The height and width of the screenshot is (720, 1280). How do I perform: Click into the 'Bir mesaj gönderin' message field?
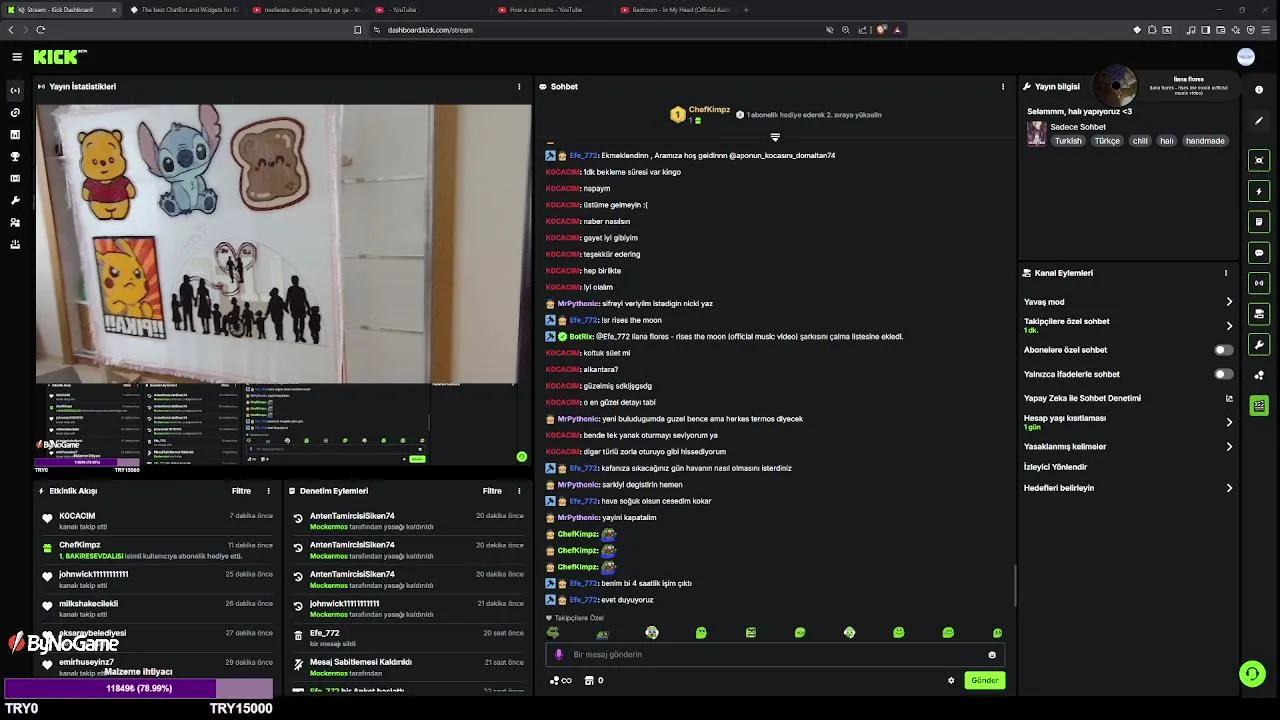[x=775, y=655]
